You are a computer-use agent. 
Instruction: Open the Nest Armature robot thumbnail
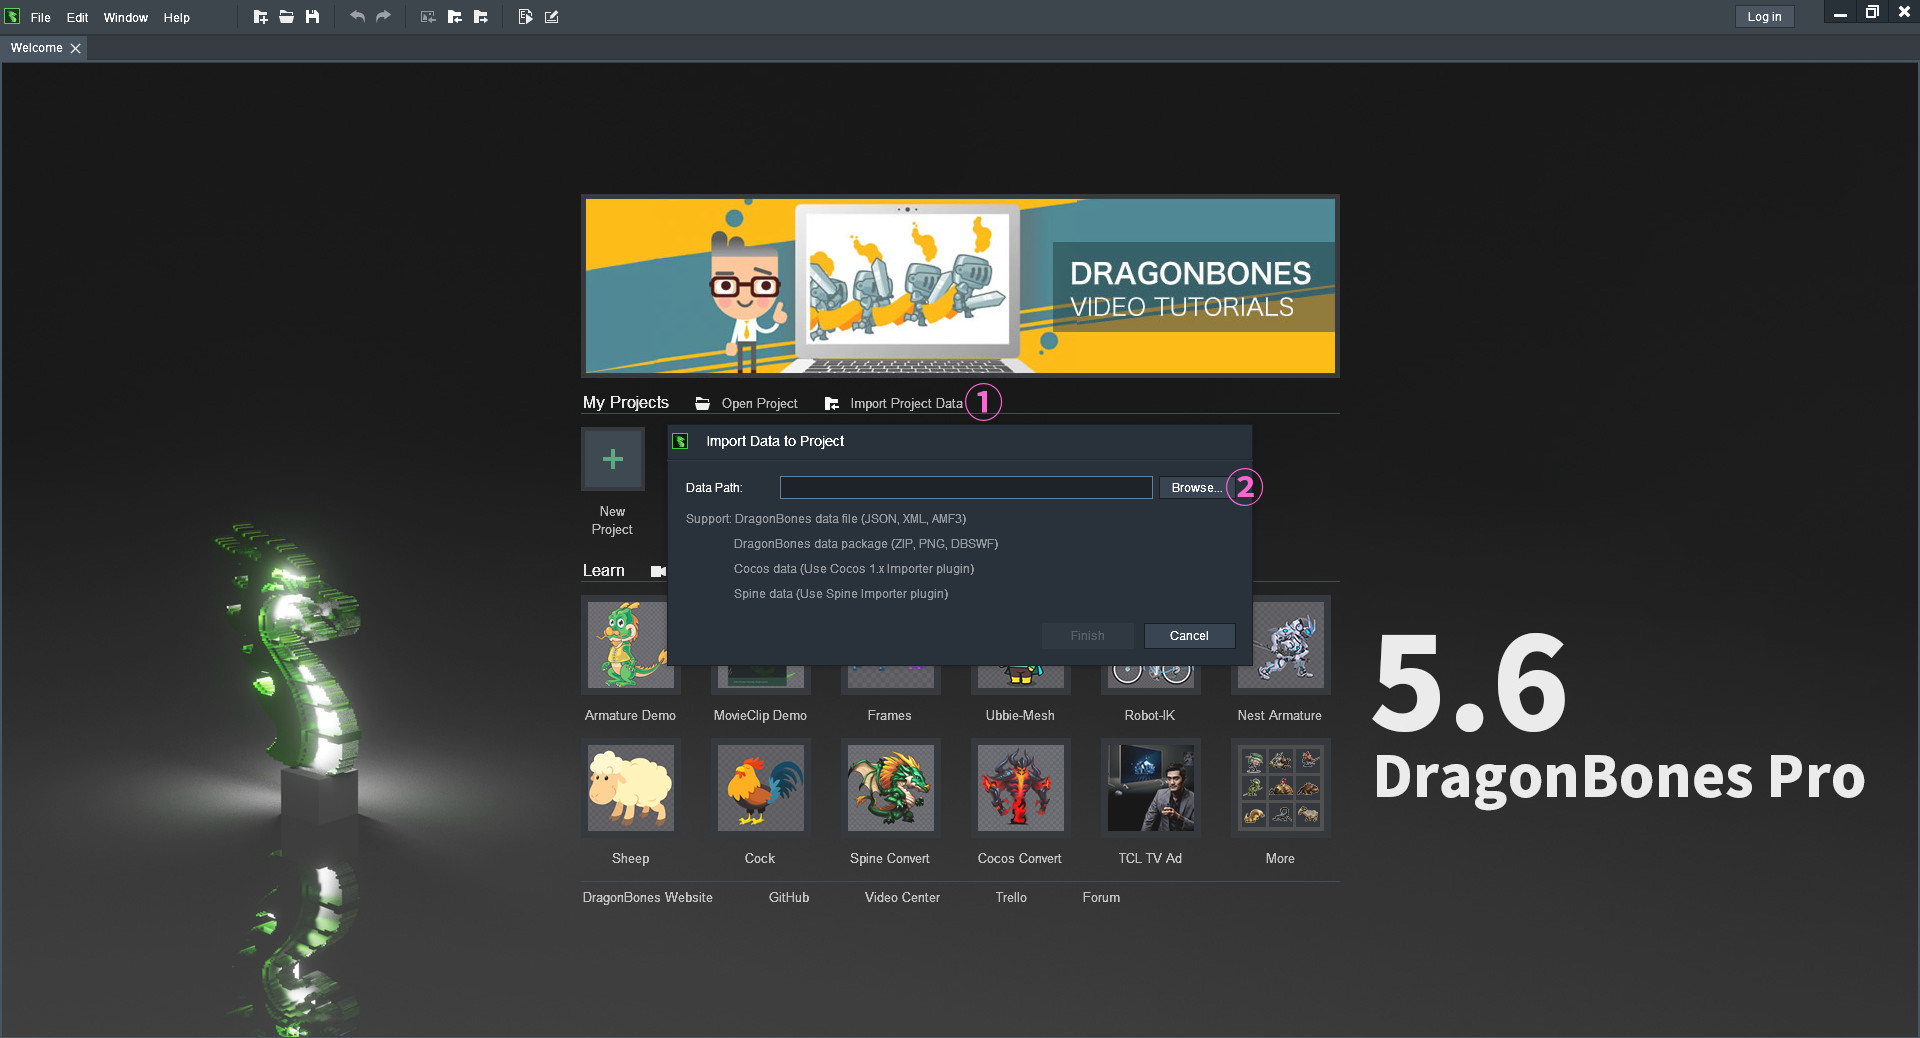(x=1280, y=645)
